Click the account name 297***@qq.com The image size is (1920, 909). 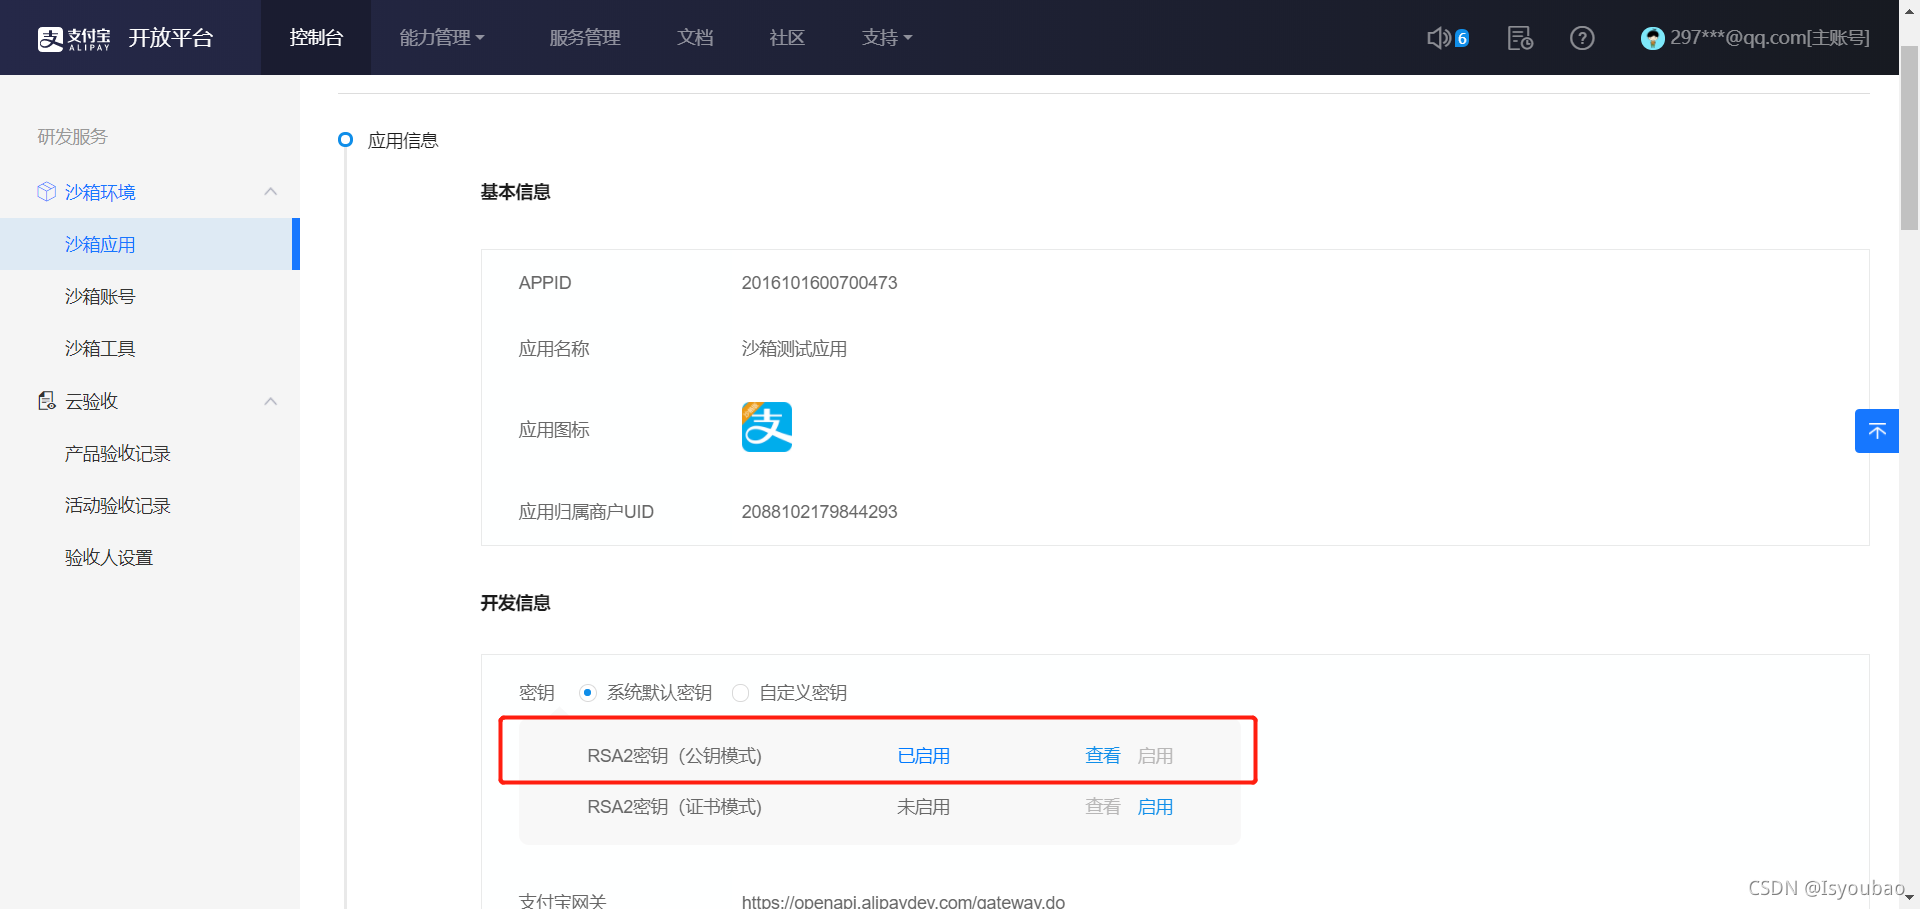1769,38
